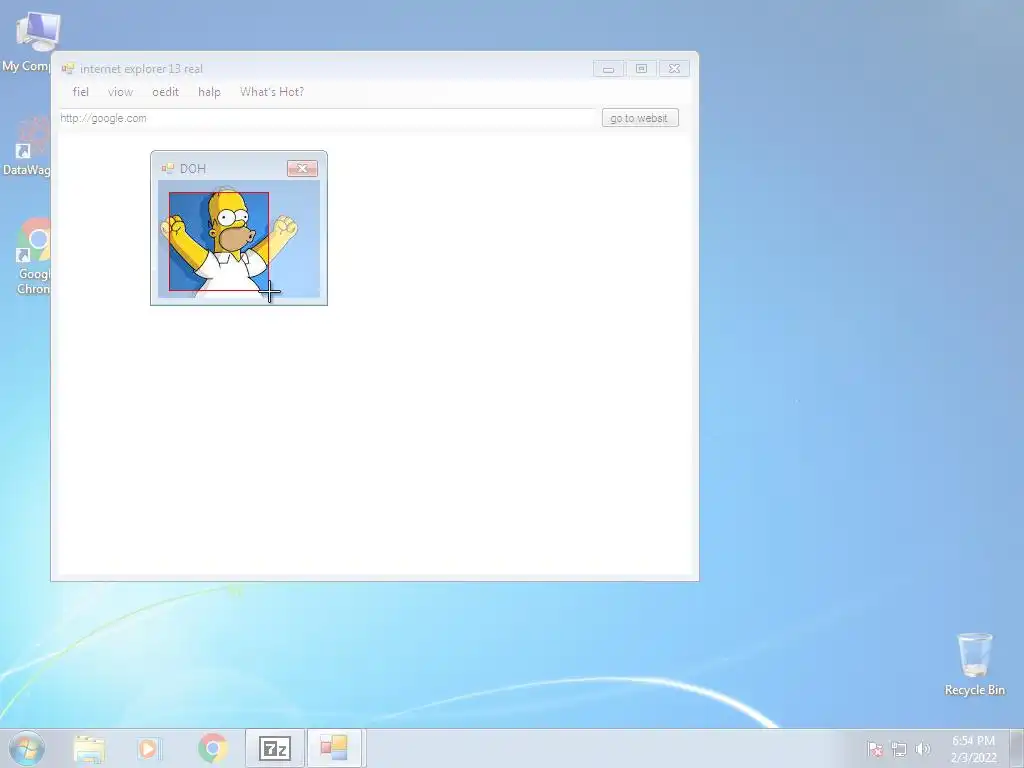
Task: Open File Explorer from the taskbar
Action: [89, 749]
